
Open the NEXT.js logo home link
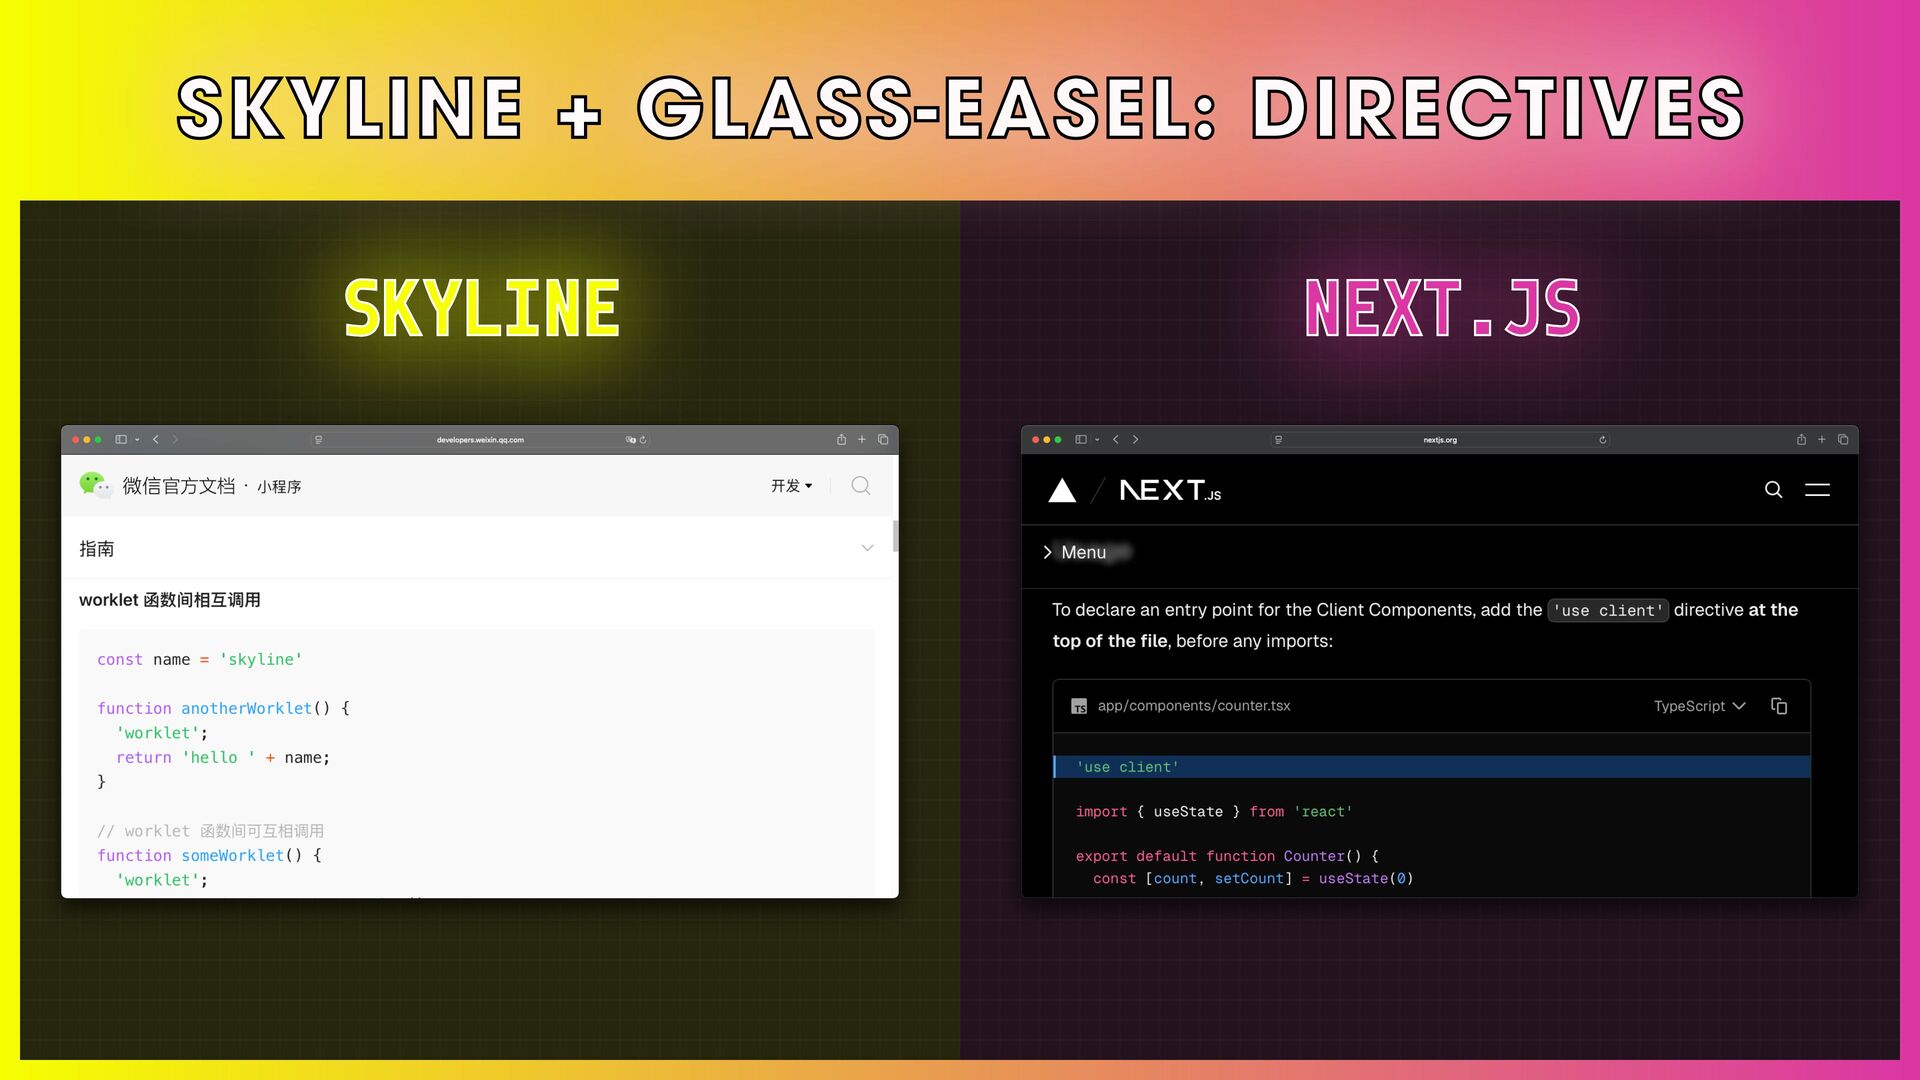click(1170, 490)
